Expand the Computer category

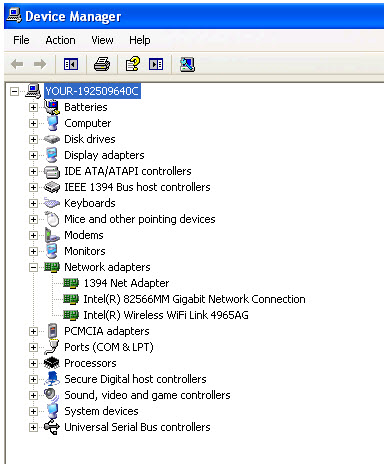pos(33,123)
